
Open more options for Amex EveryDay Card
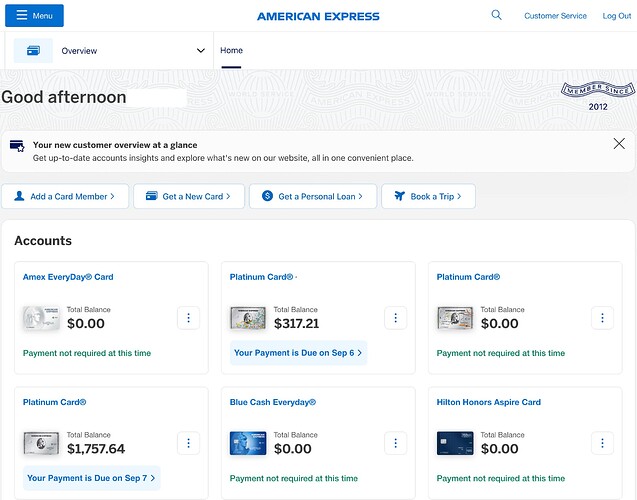click(x=188, y=318)
